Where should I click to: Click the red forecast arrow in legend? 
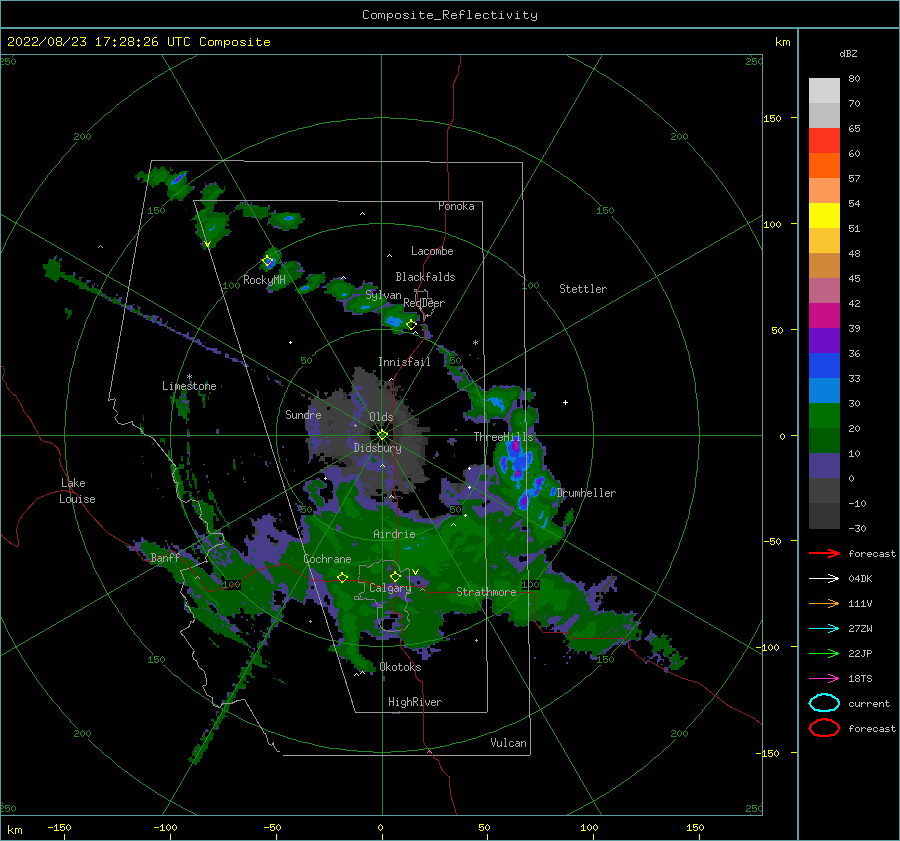coord(824,553)
